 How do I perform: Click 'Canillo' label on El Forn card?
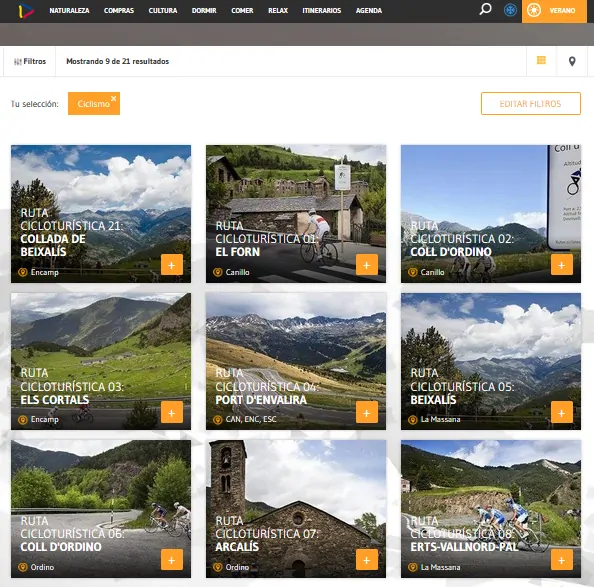[238, 272]
